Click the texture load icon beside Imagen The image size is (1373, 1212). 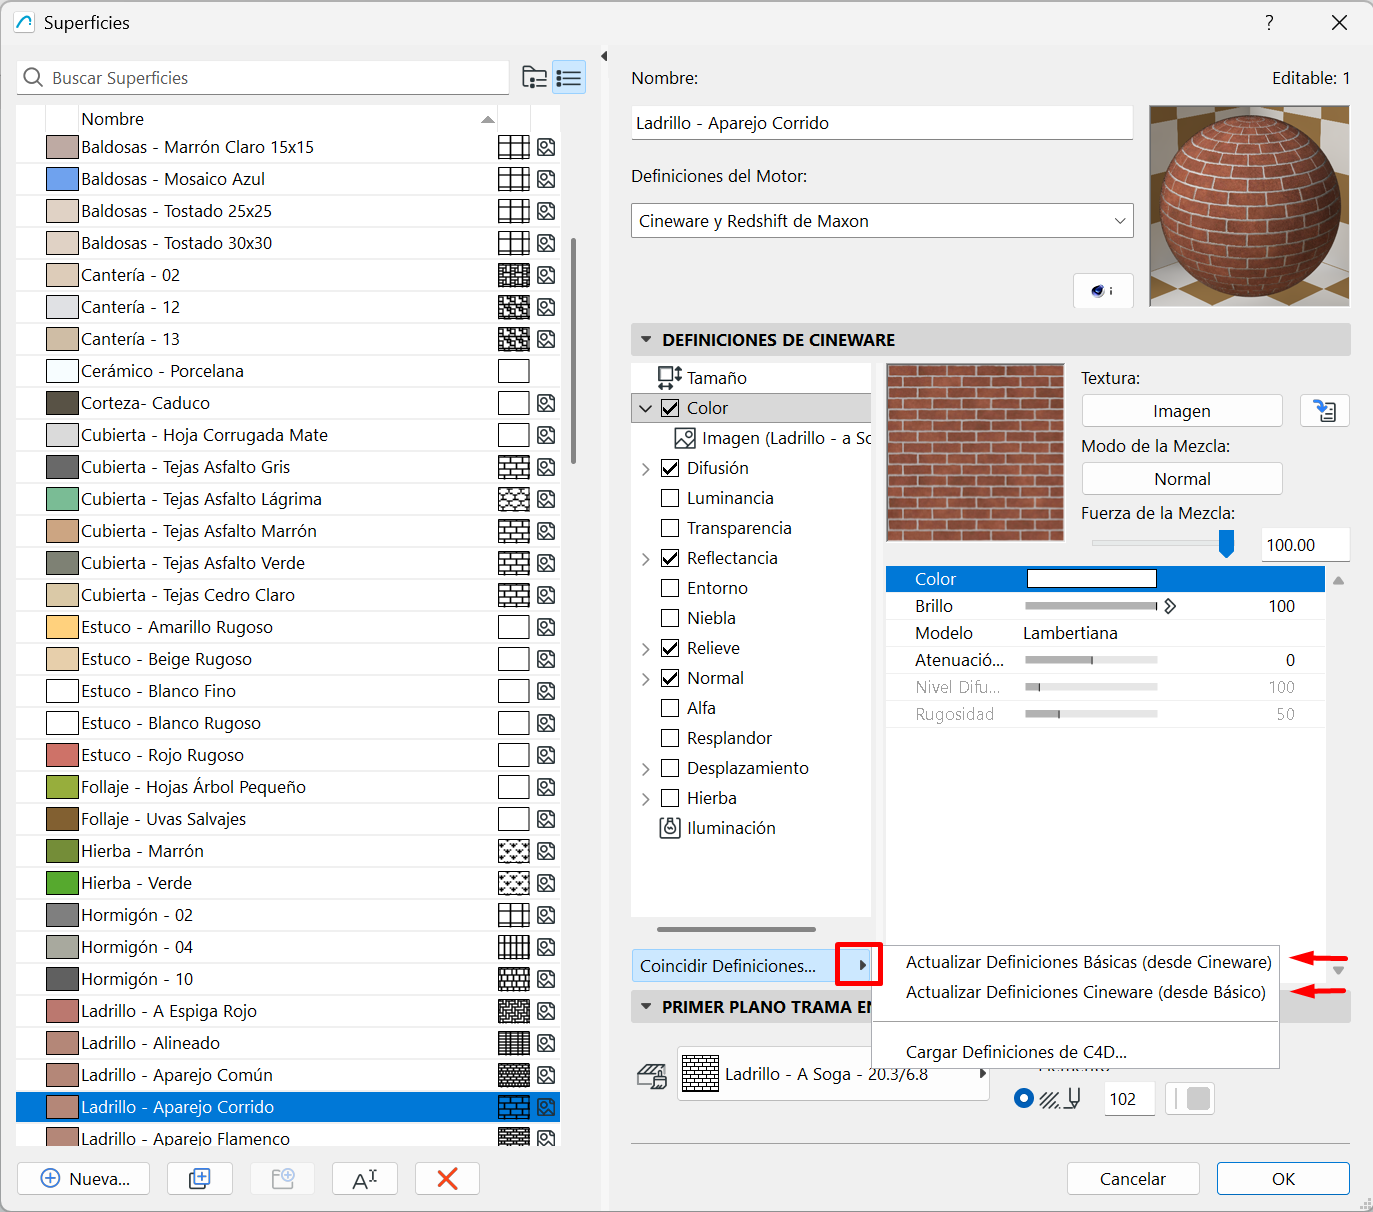(x=1324, y=411)
